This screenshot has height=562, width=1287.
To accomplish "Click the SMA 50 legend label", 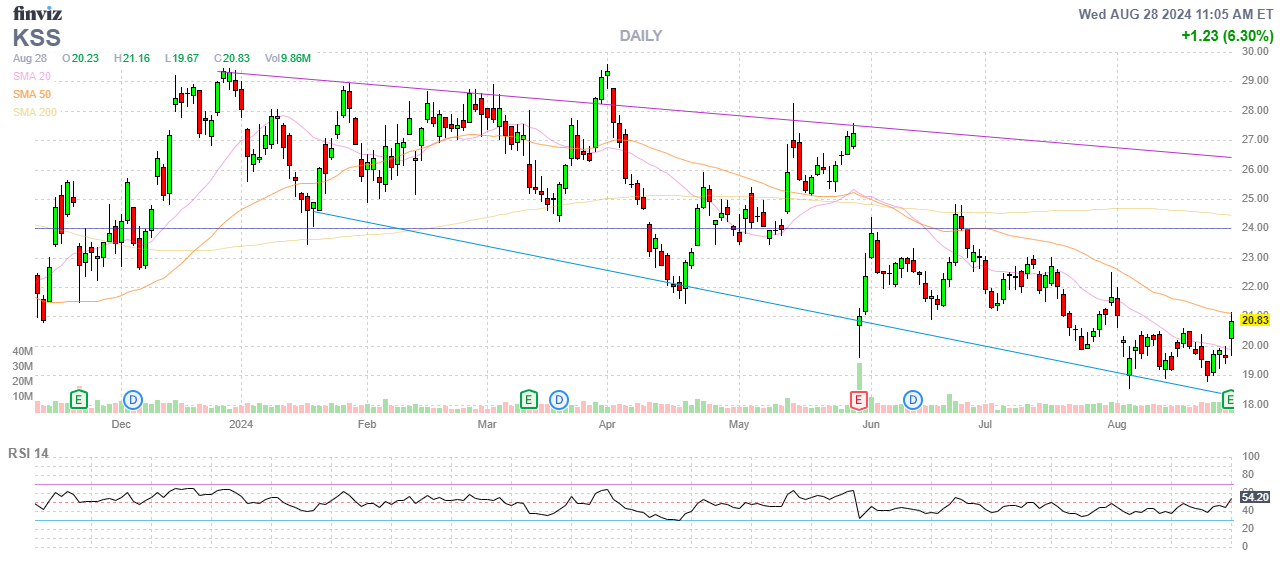I will tap(32, 94).
